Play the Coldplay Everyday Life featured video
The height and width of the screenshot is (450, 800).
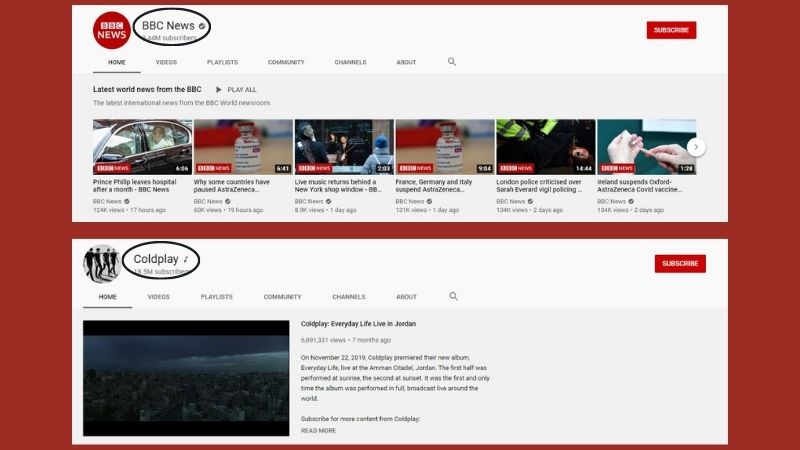click(186, 378)
